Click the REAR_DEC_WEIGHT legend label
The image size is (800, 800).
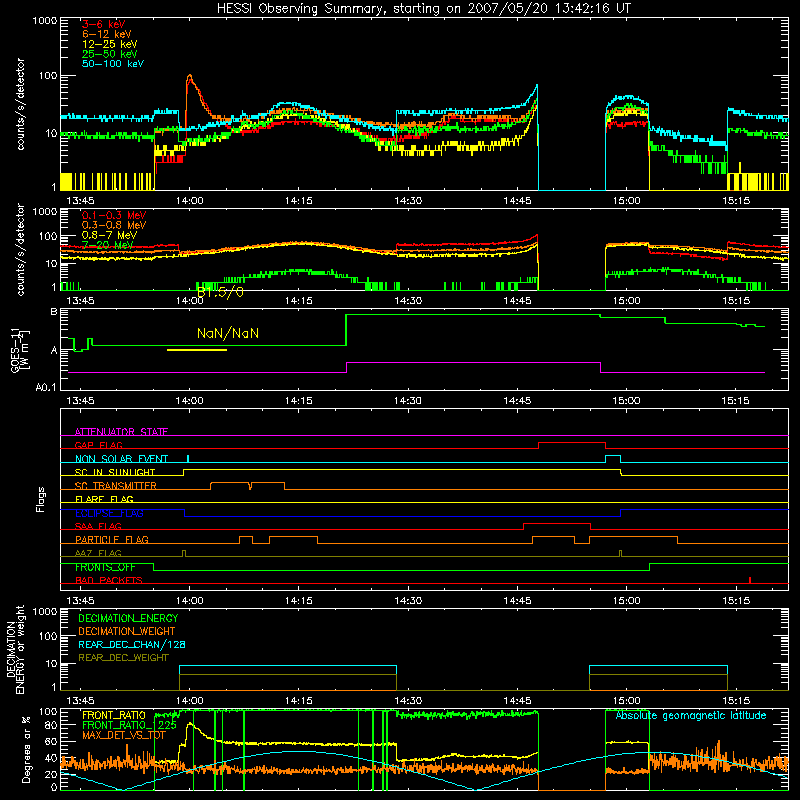coord(123,658)
